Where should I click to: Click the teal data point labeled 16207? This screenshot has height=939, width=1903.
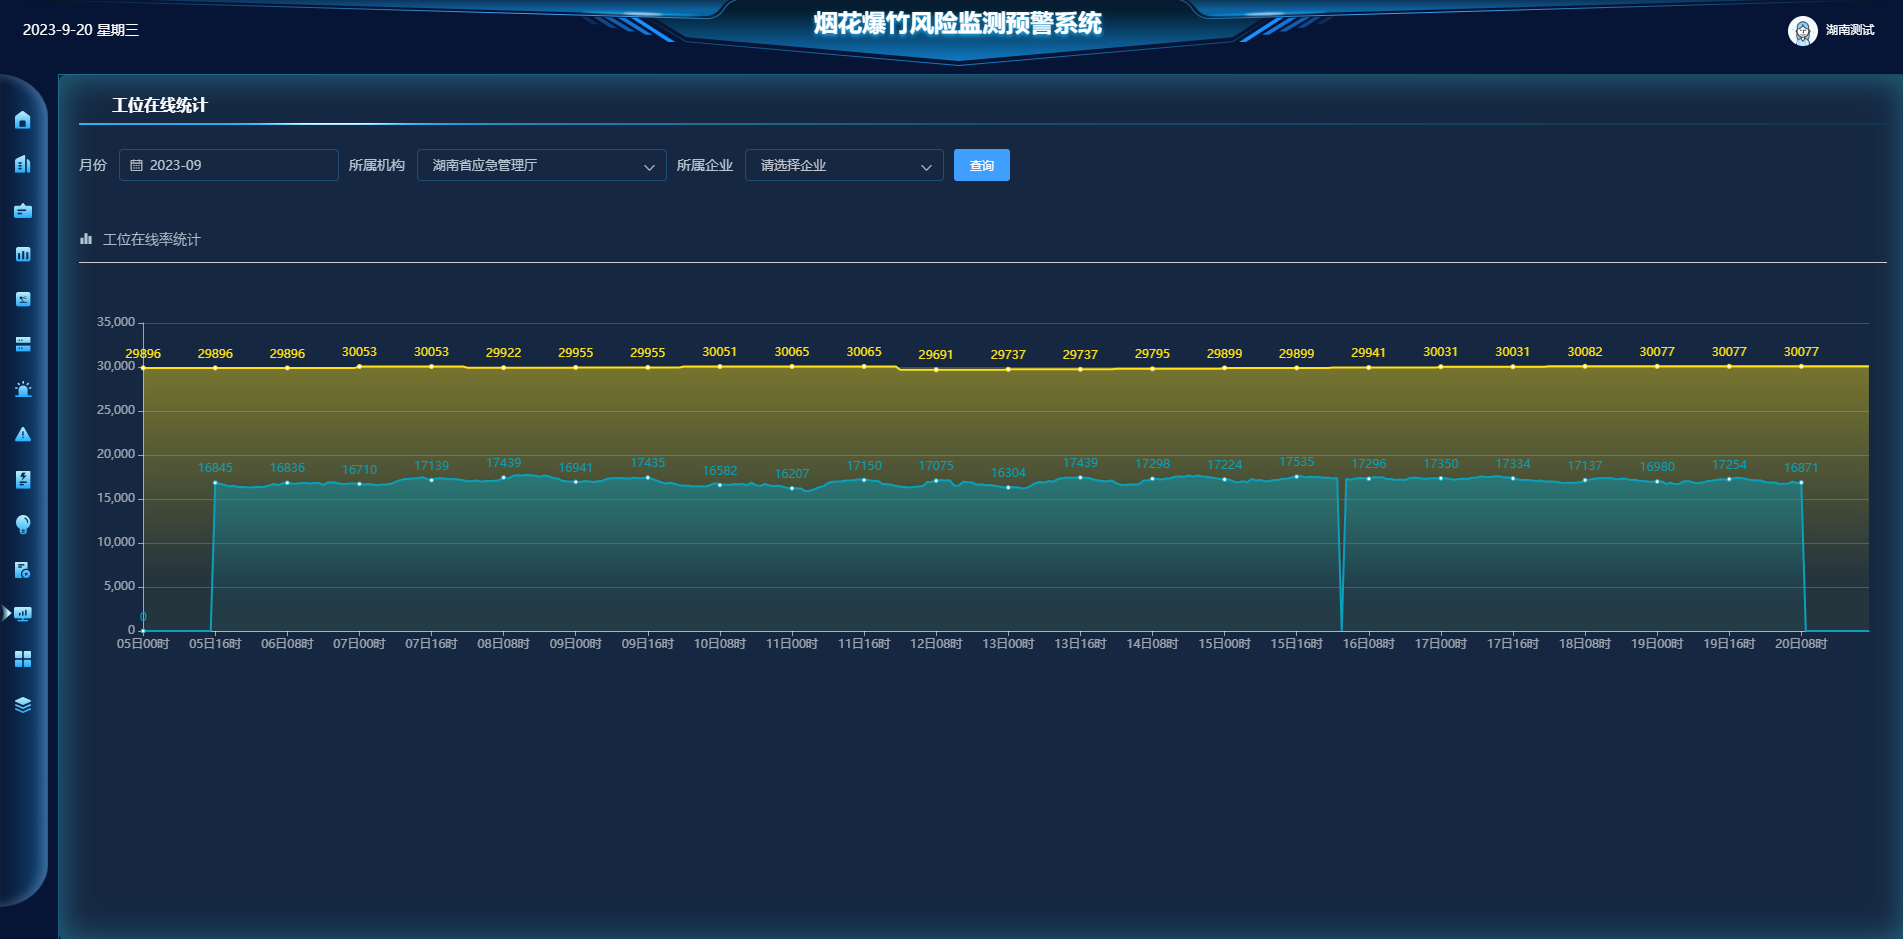pyautogui.click(x=792, y=488)
